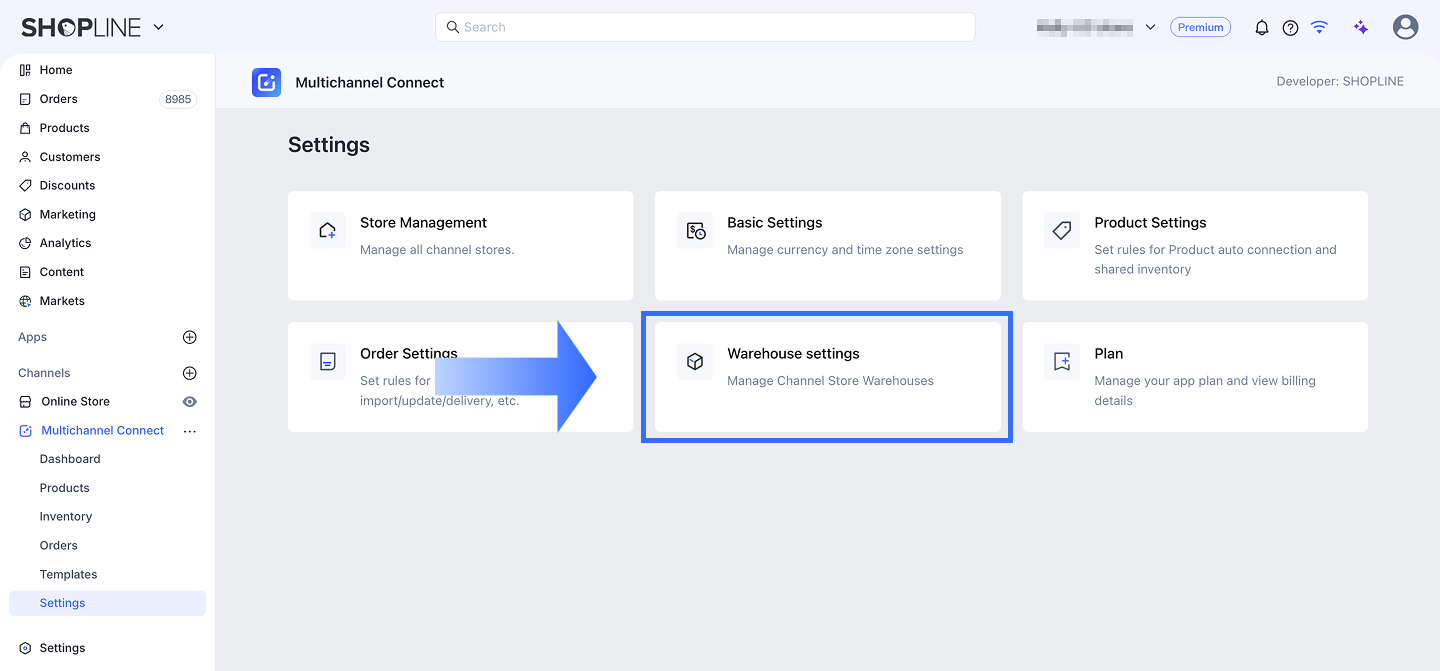Open the notifications bell
Image resolution: width=1440 pixels, height=671 pixels.
coord(1262,28)
